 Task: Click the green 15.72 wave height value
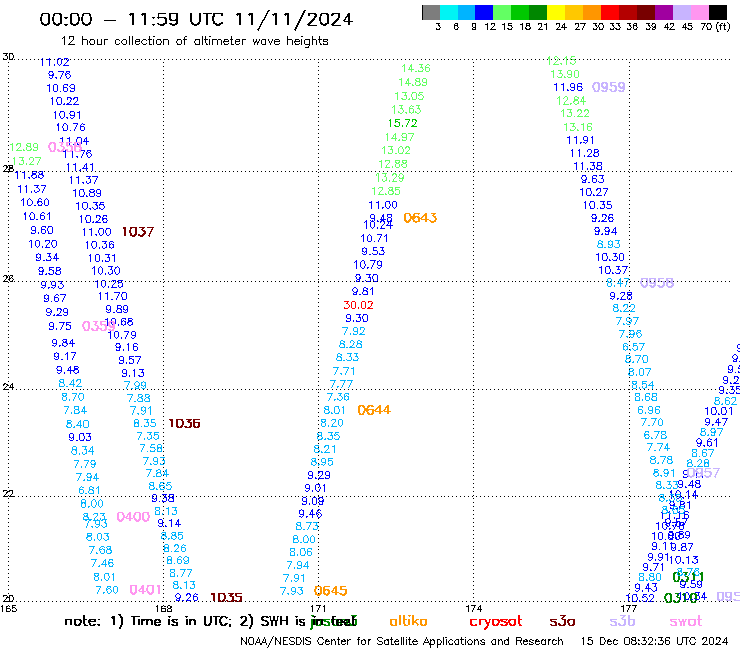[x=403, y=123]
